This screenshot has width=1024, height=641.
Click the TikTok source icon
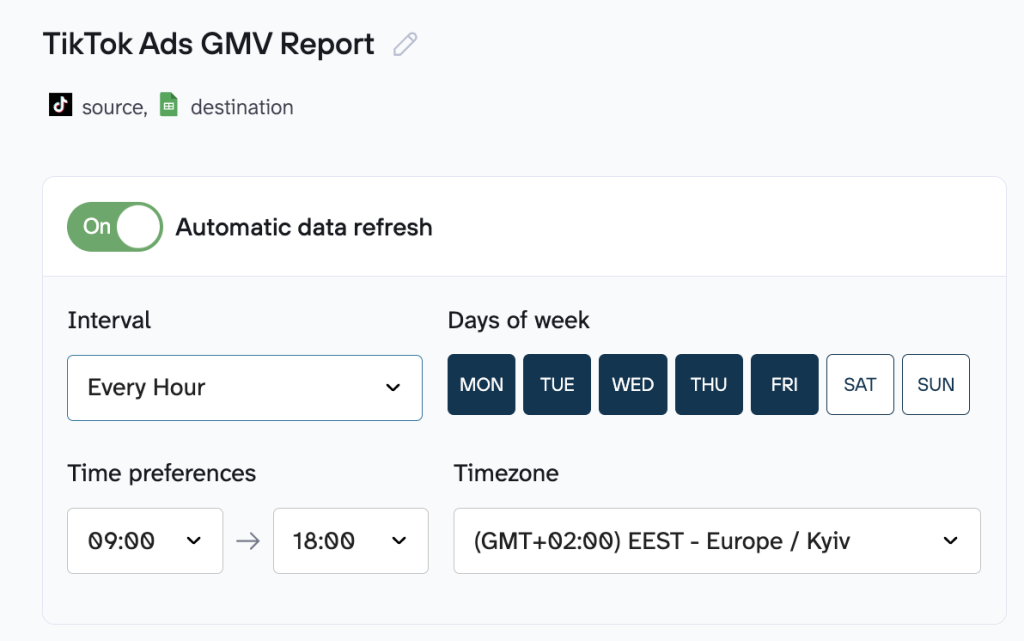pos(60,105)
